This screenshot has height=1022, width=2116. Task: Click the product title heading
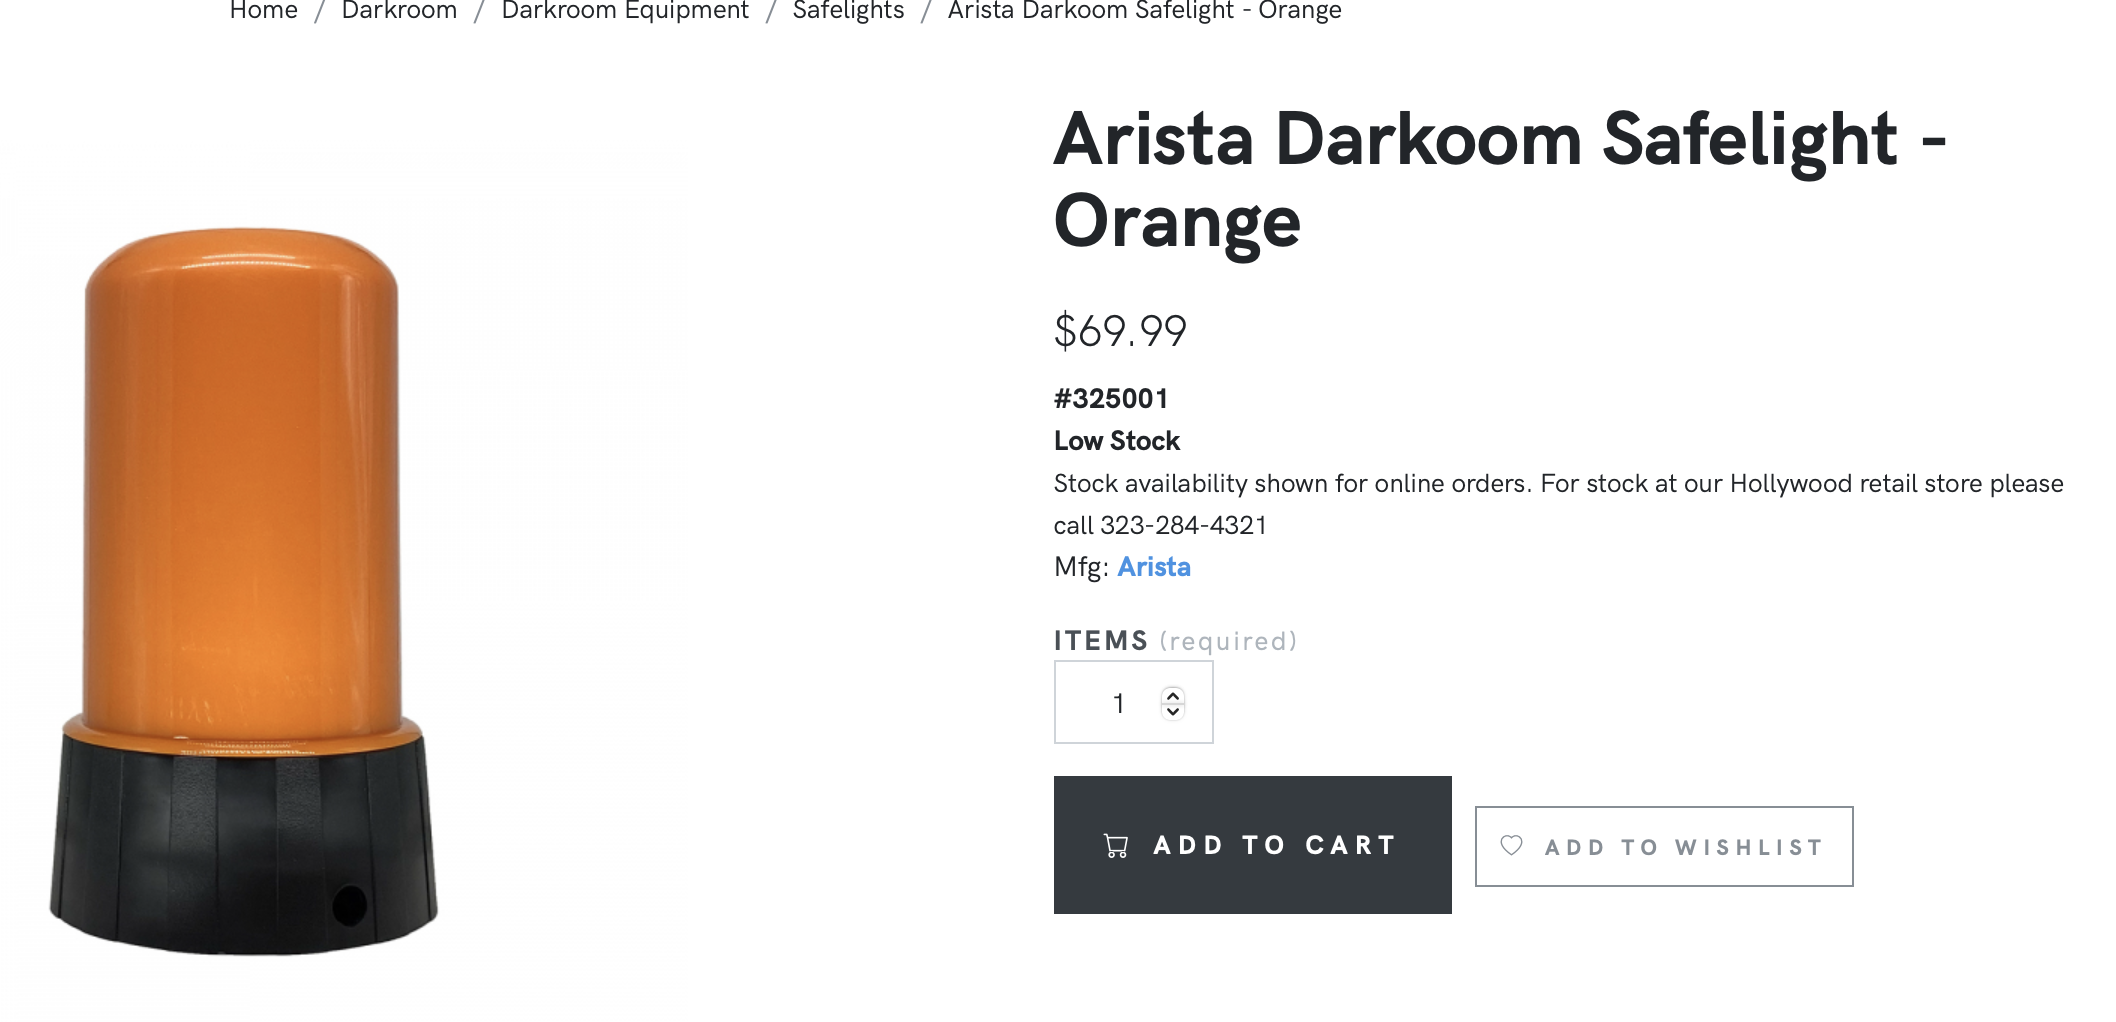pyautogui.click(x=1498, y=180)
